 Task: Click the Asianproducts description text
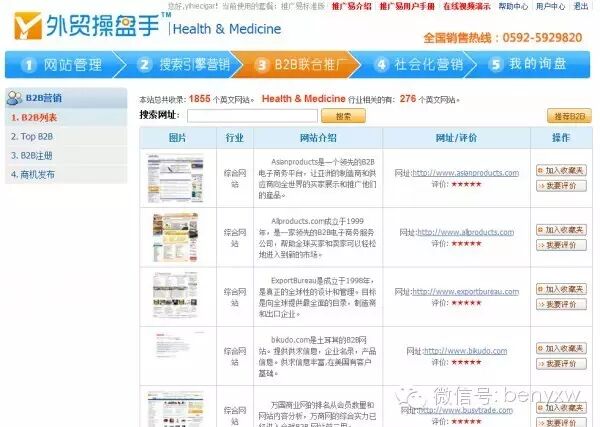pos(317,179)
